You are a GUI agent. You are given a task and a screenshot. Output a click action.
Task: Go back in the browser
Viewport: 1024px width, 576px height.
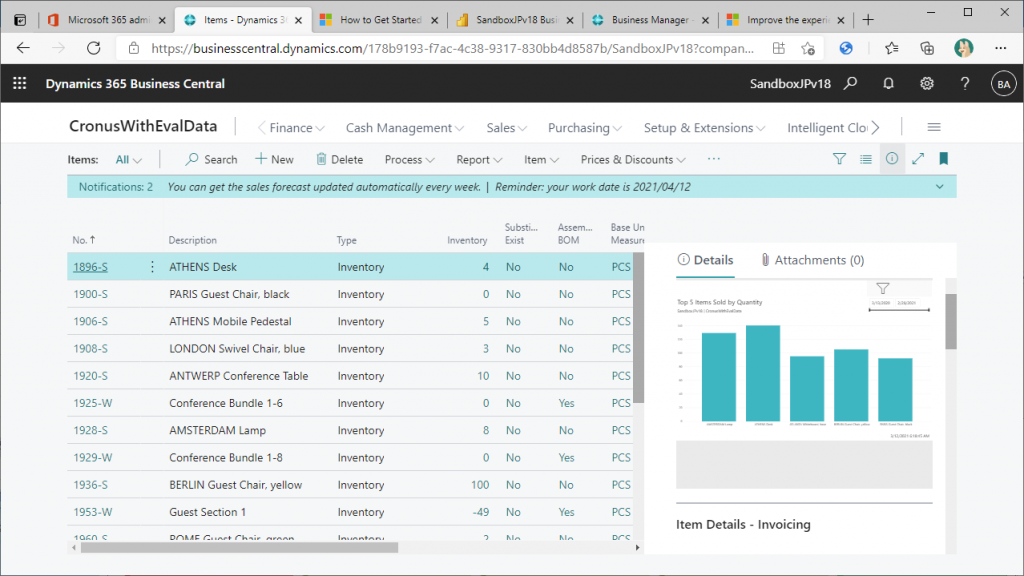[x=24, y=48]
